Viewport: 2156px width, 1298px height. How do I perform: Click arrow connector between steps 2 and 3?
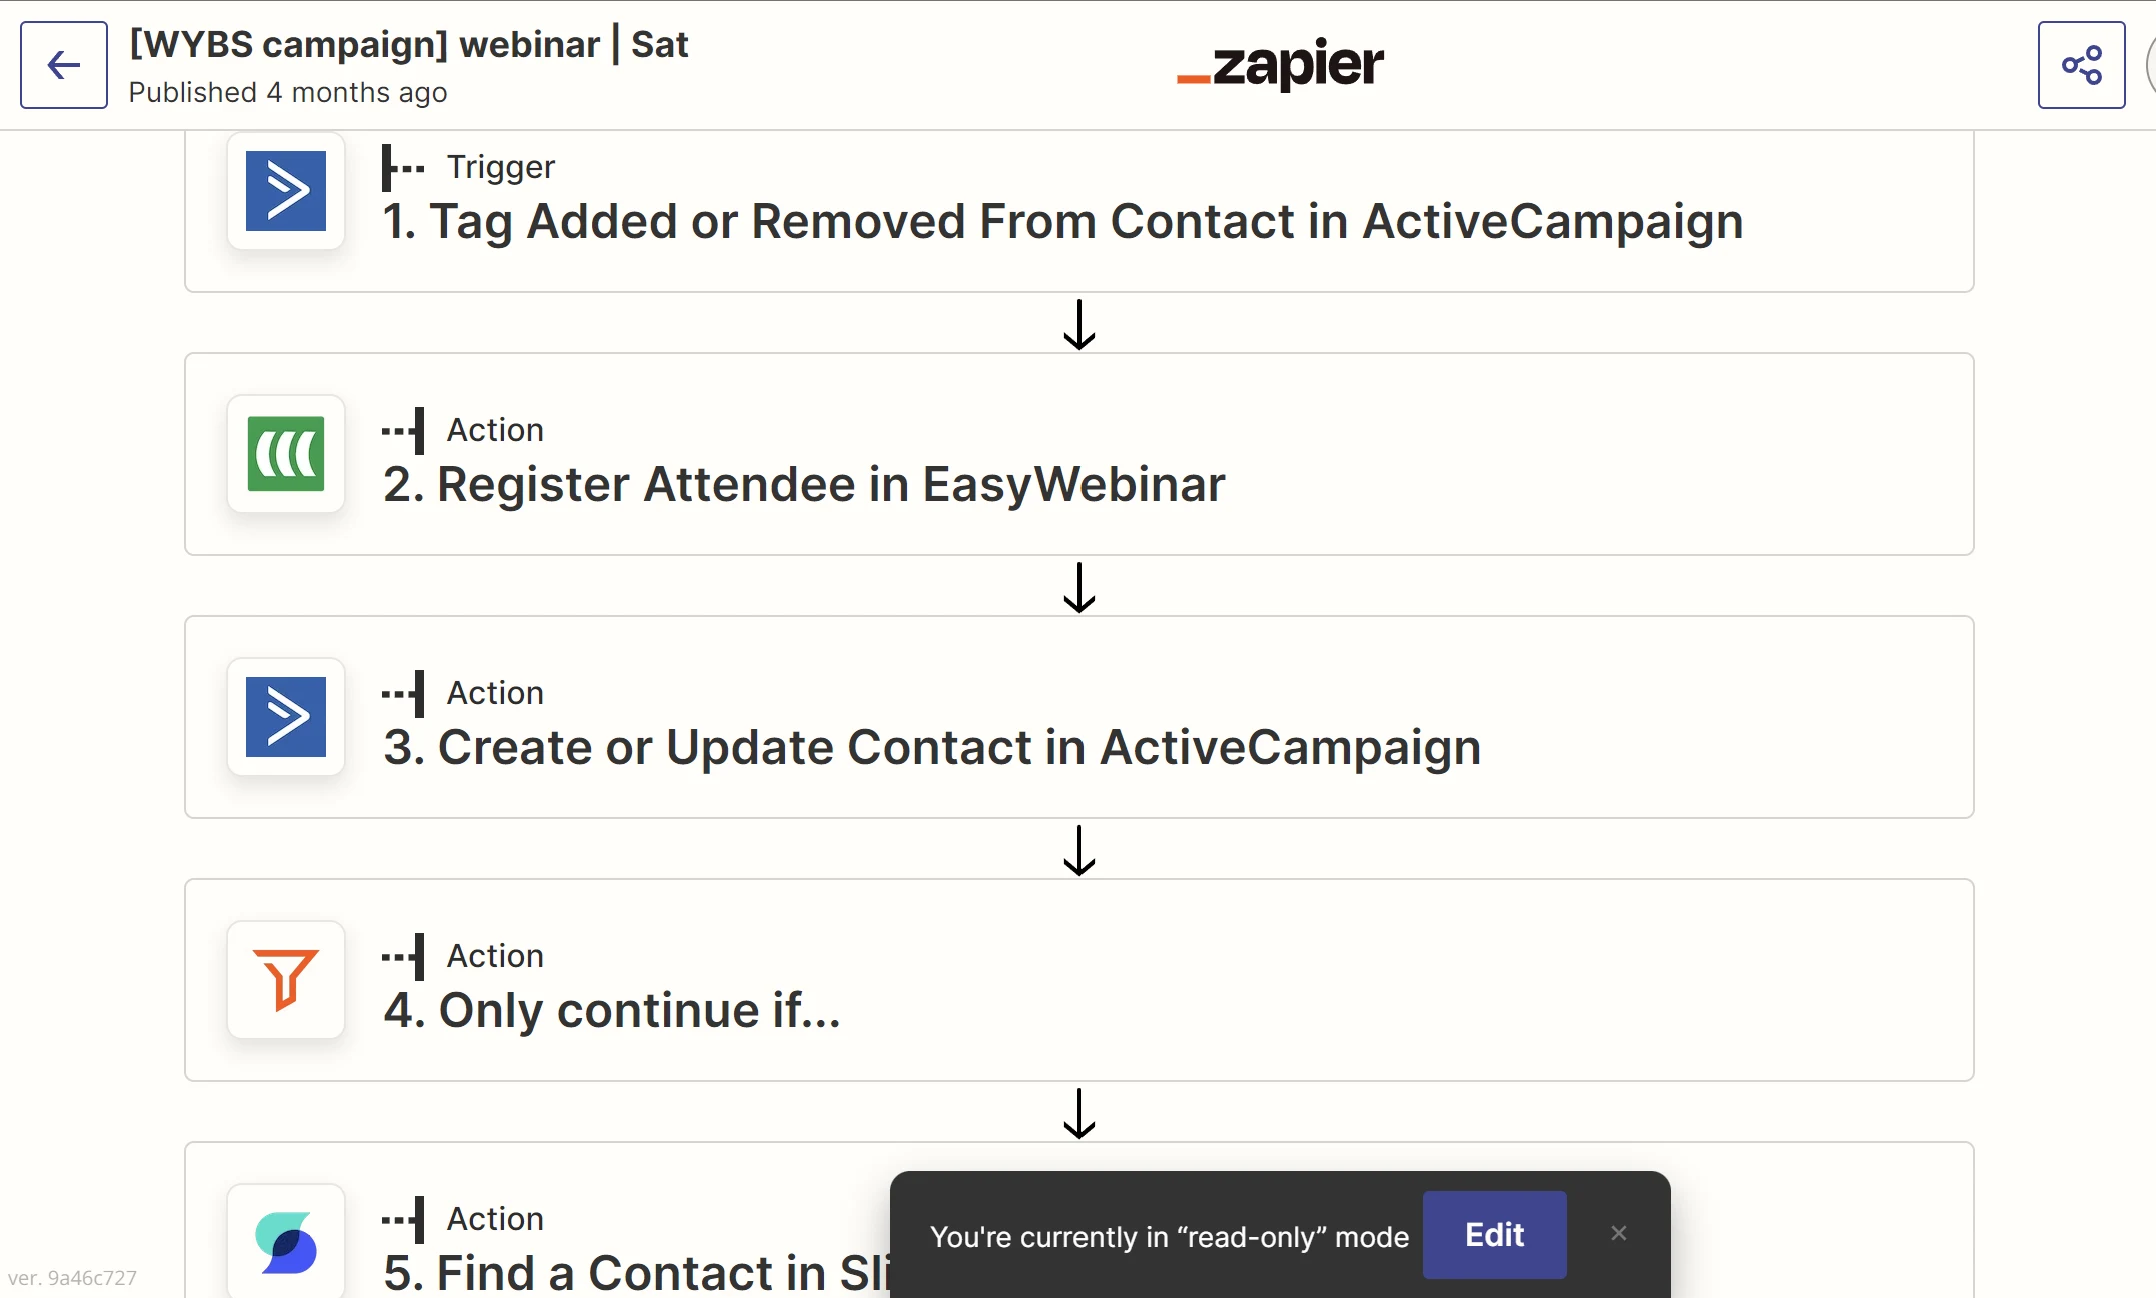pyautogui.click(x=1079, y=587)
